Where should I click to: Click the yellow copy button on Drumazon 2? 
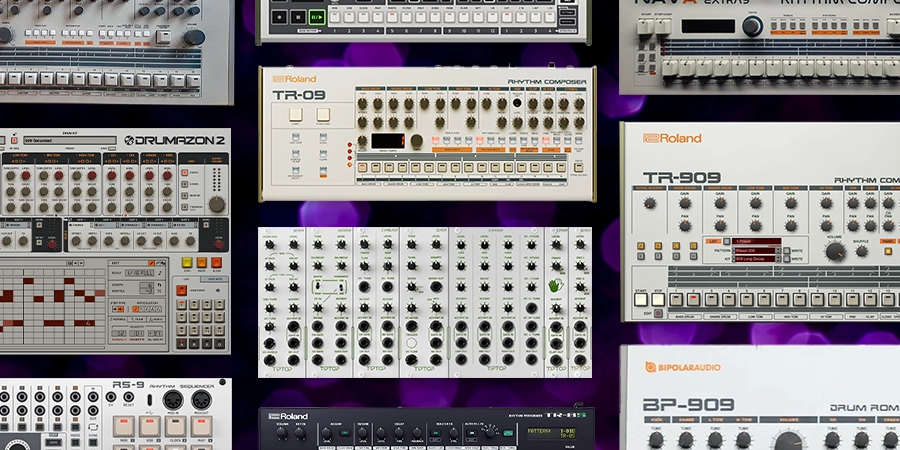(187, 263)
